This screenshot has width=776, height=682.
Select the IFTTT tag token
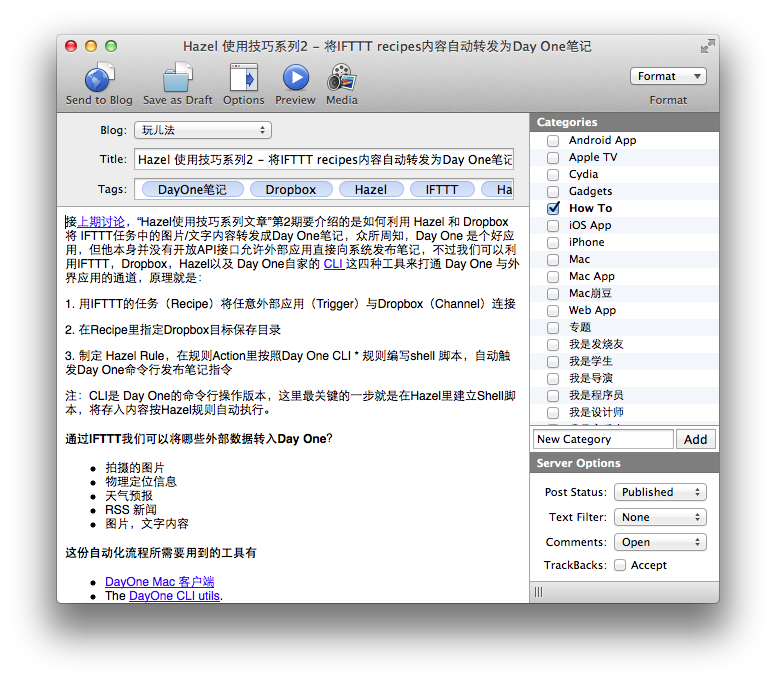coord(442,190)
